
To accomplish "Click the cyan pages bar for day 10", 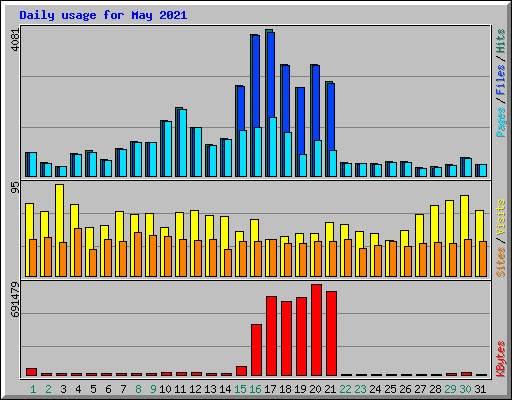I will pos(168,149).
